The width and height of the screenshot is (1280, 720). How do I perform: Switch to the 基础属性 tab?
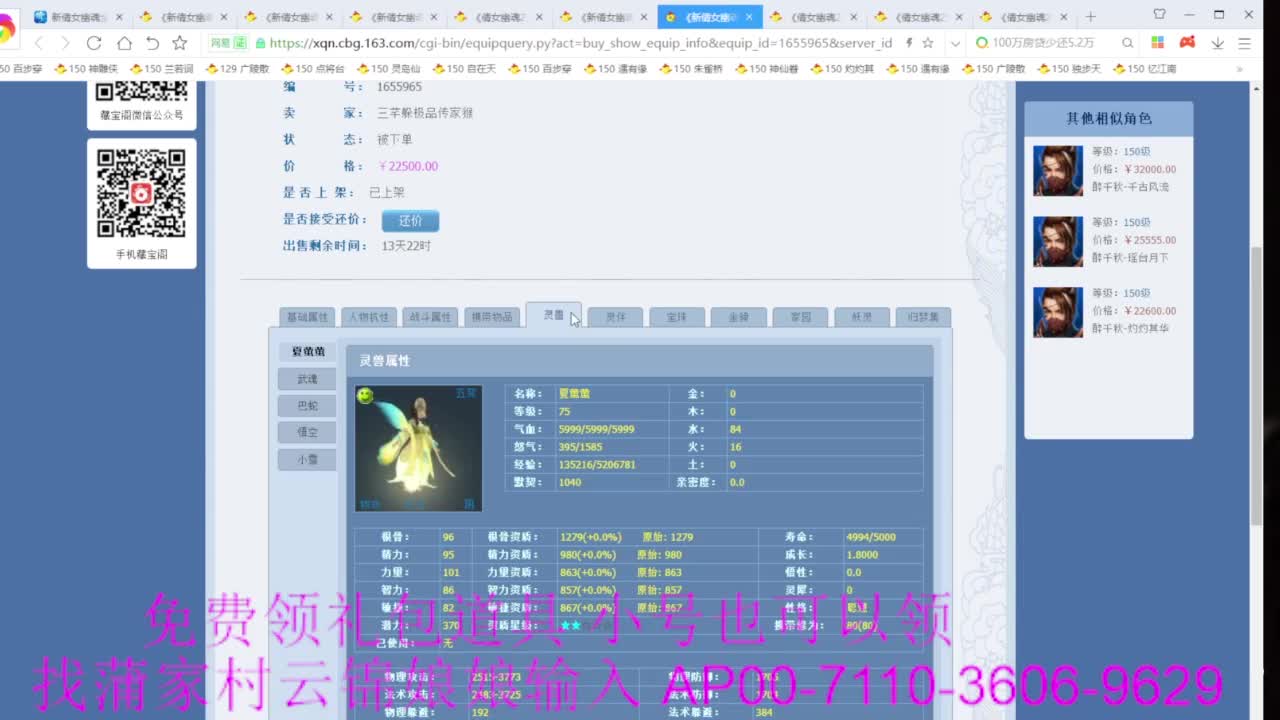coord(306,316)
